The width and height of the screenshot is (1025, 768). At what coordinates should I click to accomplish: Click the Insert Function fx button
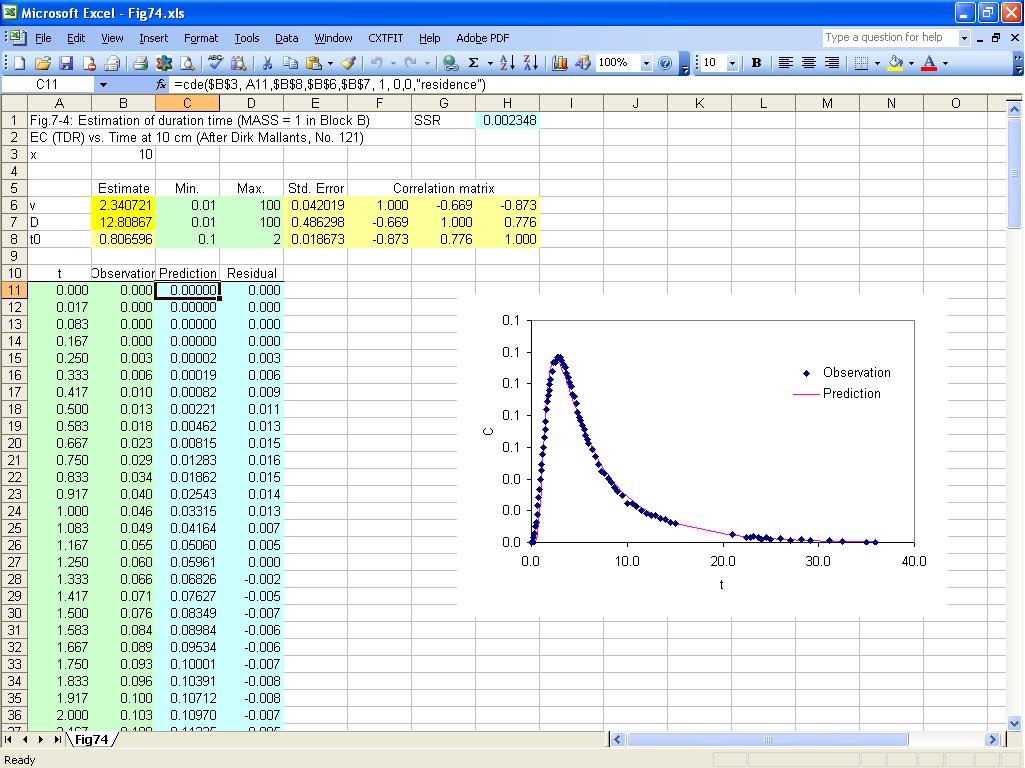click(x=161, y=85)
